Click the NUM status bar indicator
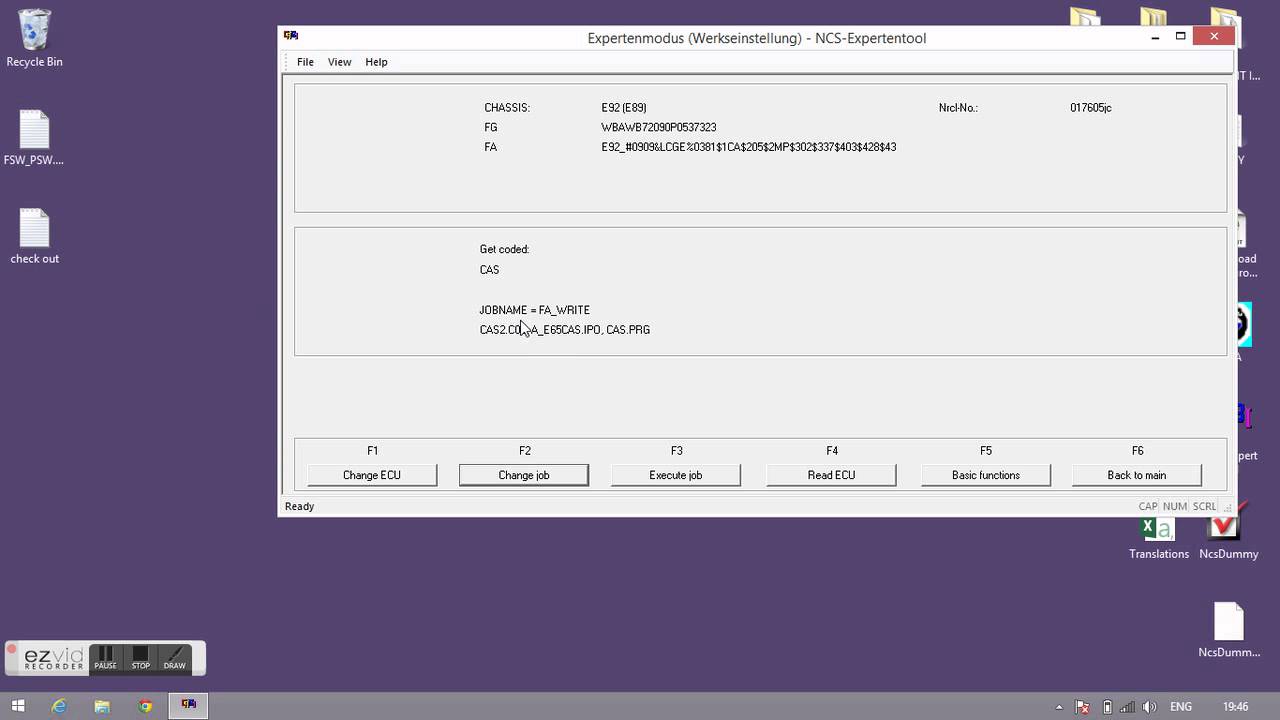1280x720 pixels. click(x=1175, y=506)
